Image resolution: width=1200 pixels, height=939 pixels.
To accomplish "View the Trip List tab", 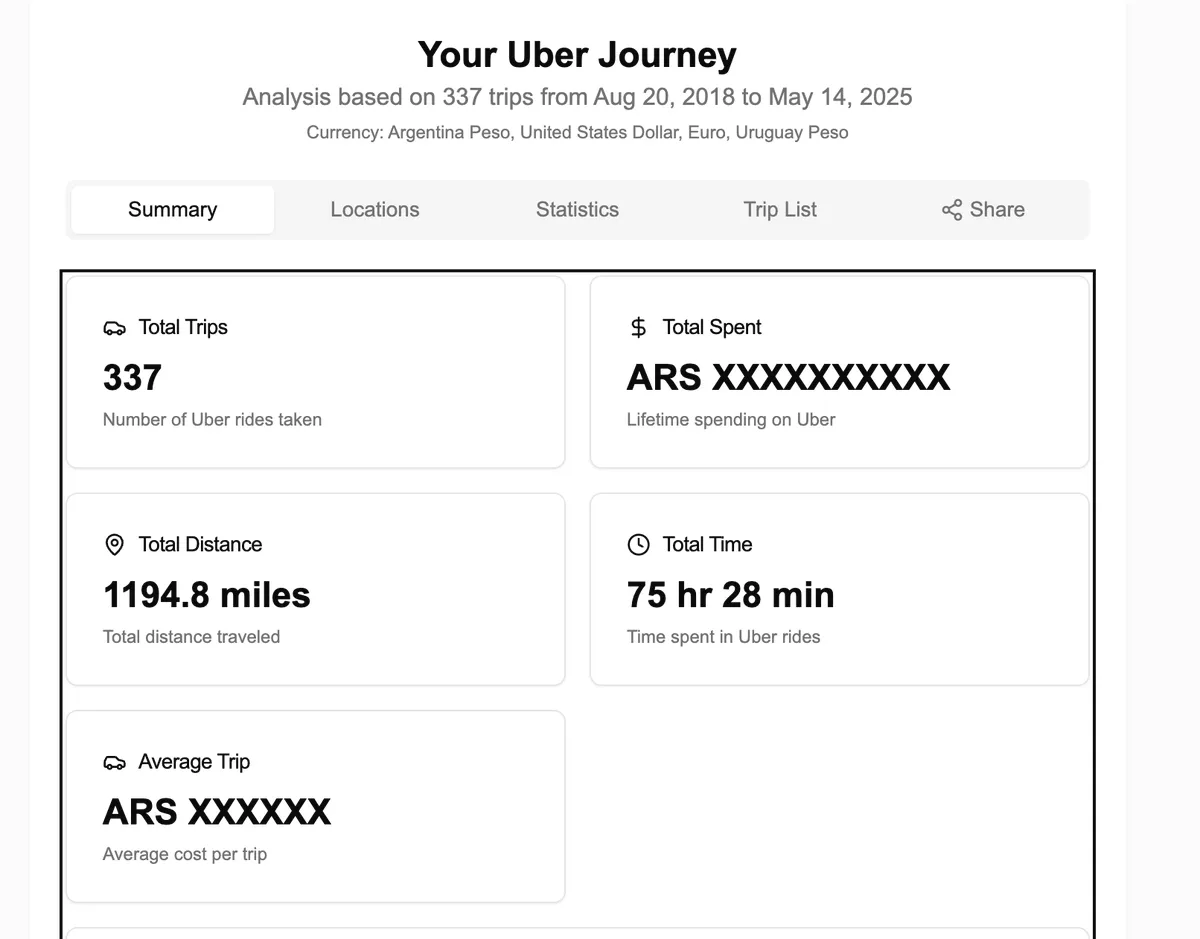I will tap(780, 210).
